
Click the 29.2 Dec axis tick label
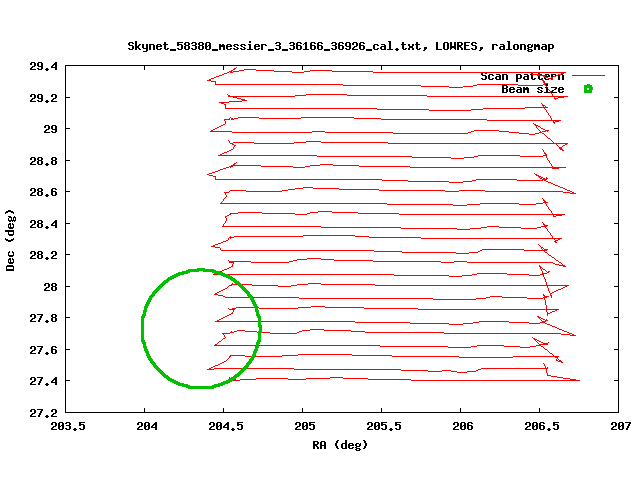[44, 98]
